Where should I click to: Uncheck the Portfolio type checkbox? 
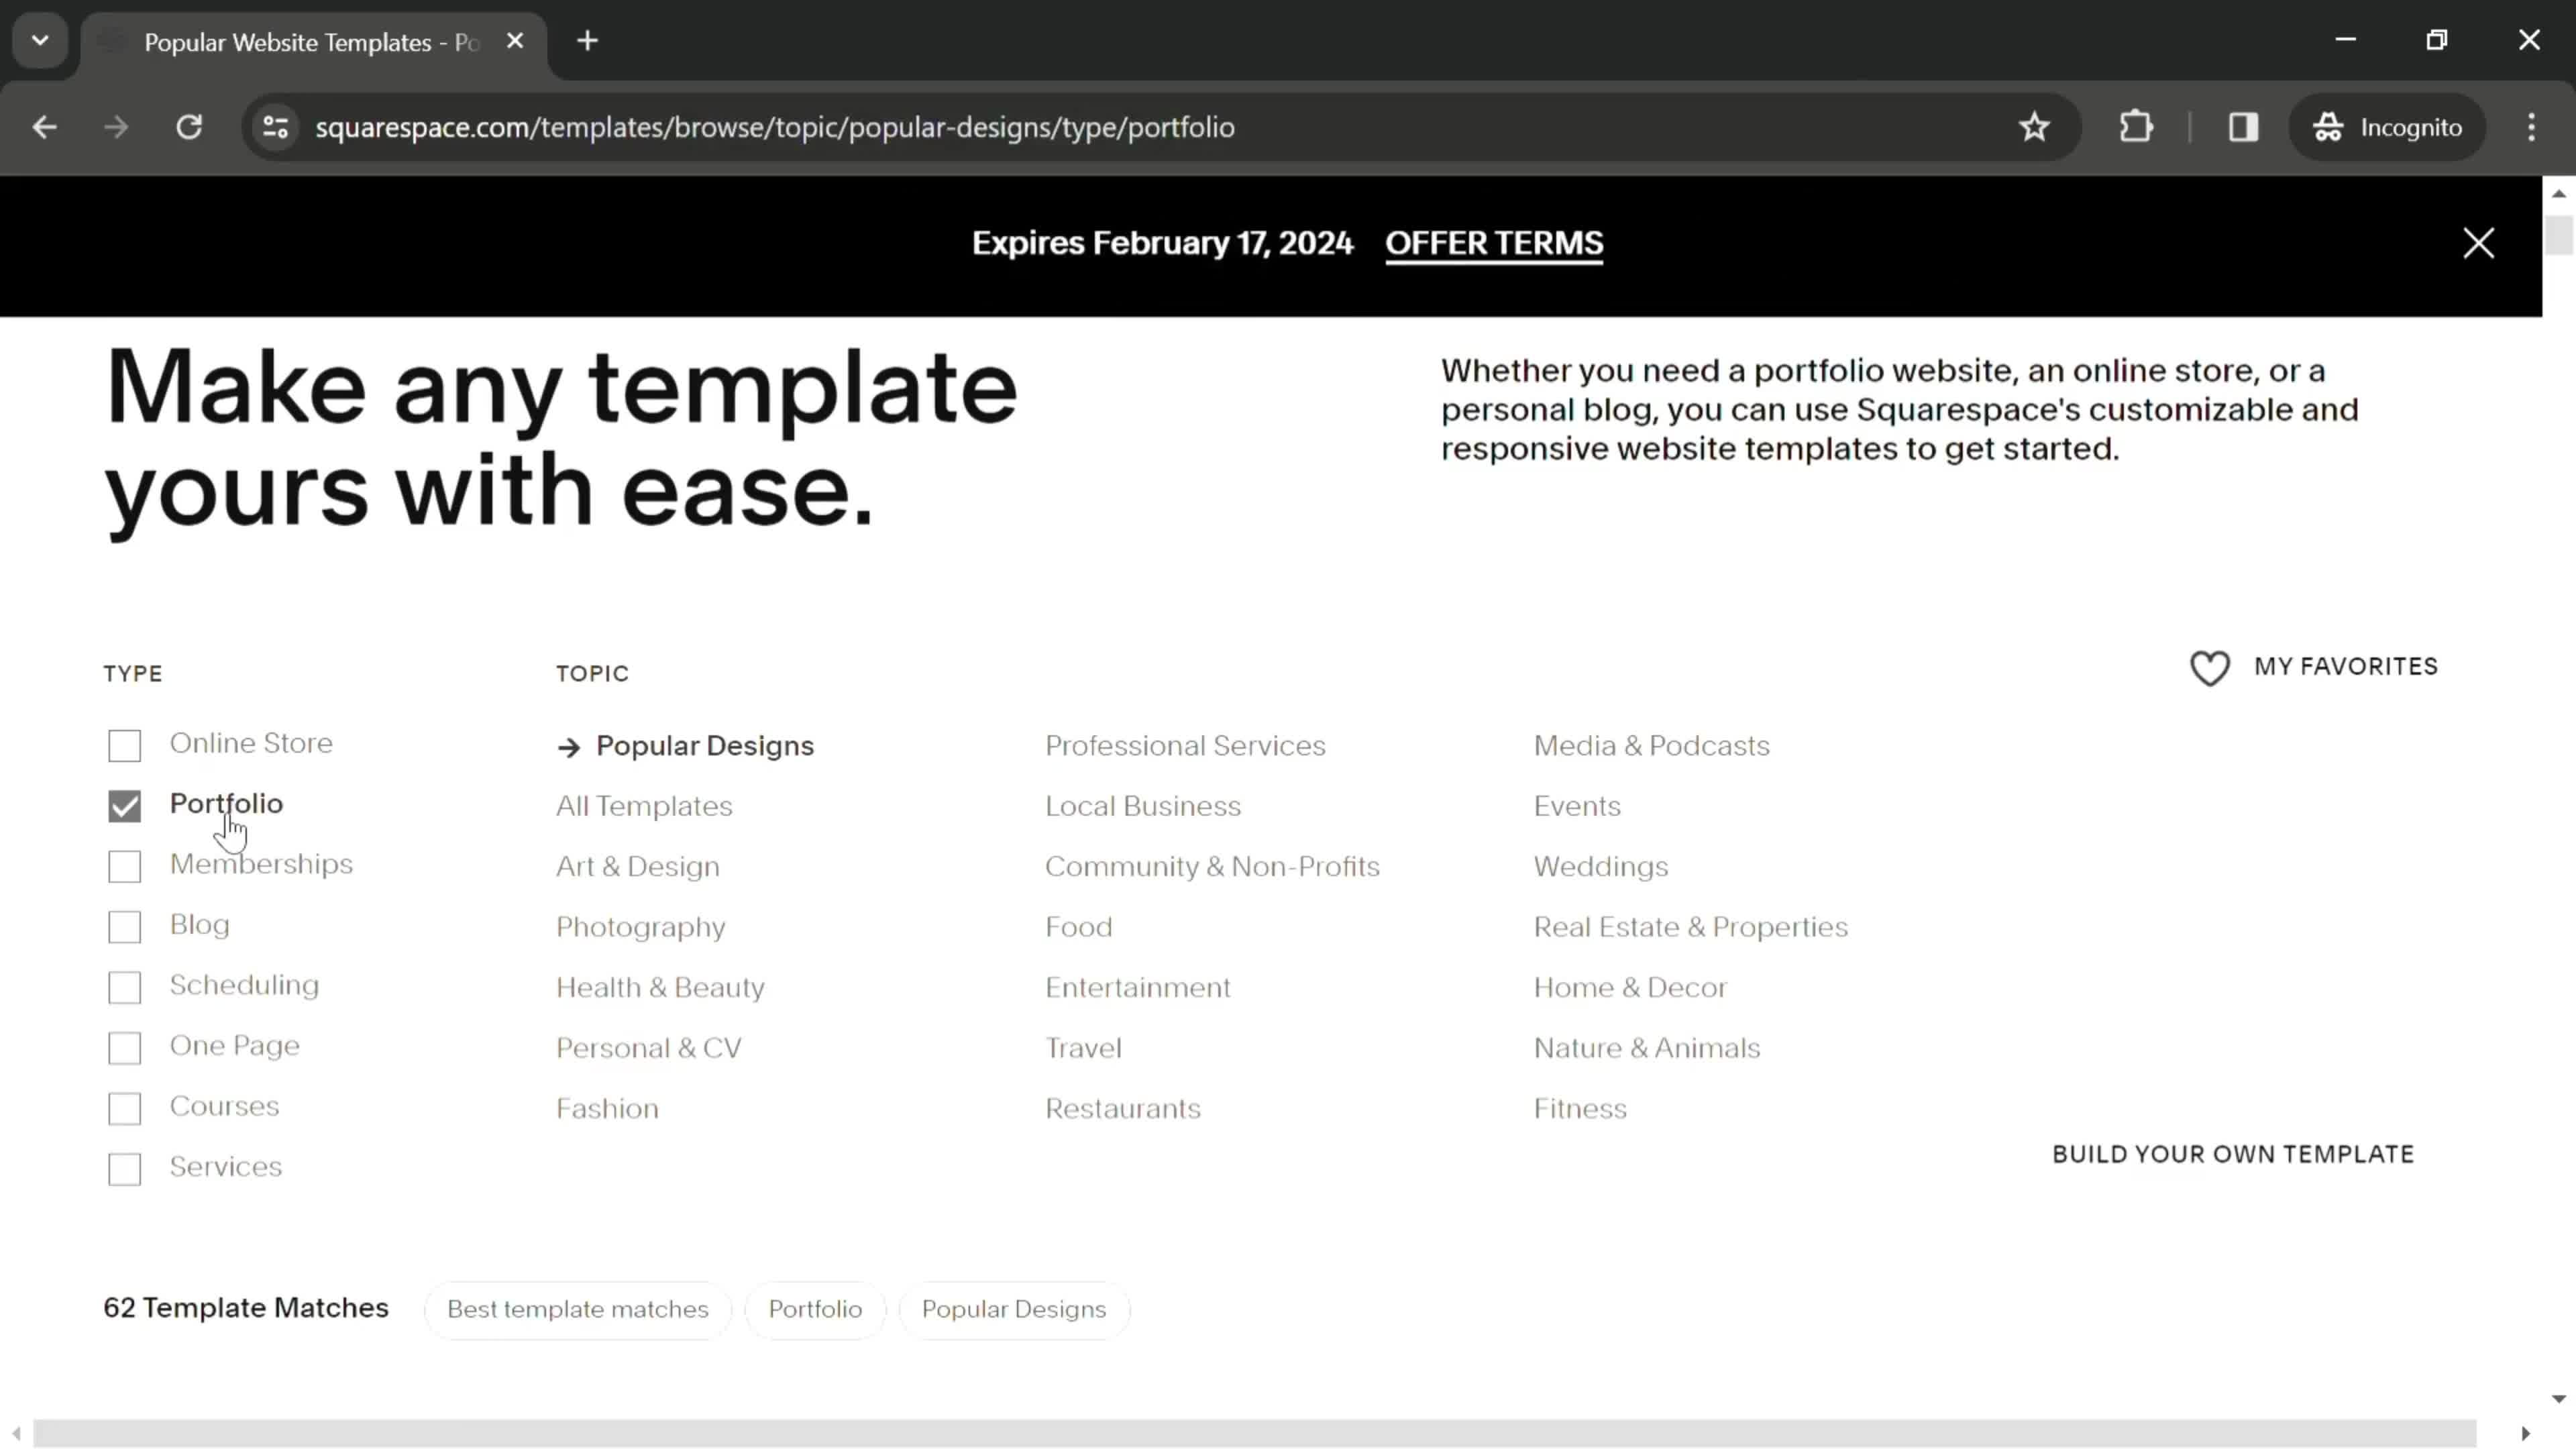[x=125, y=806]
